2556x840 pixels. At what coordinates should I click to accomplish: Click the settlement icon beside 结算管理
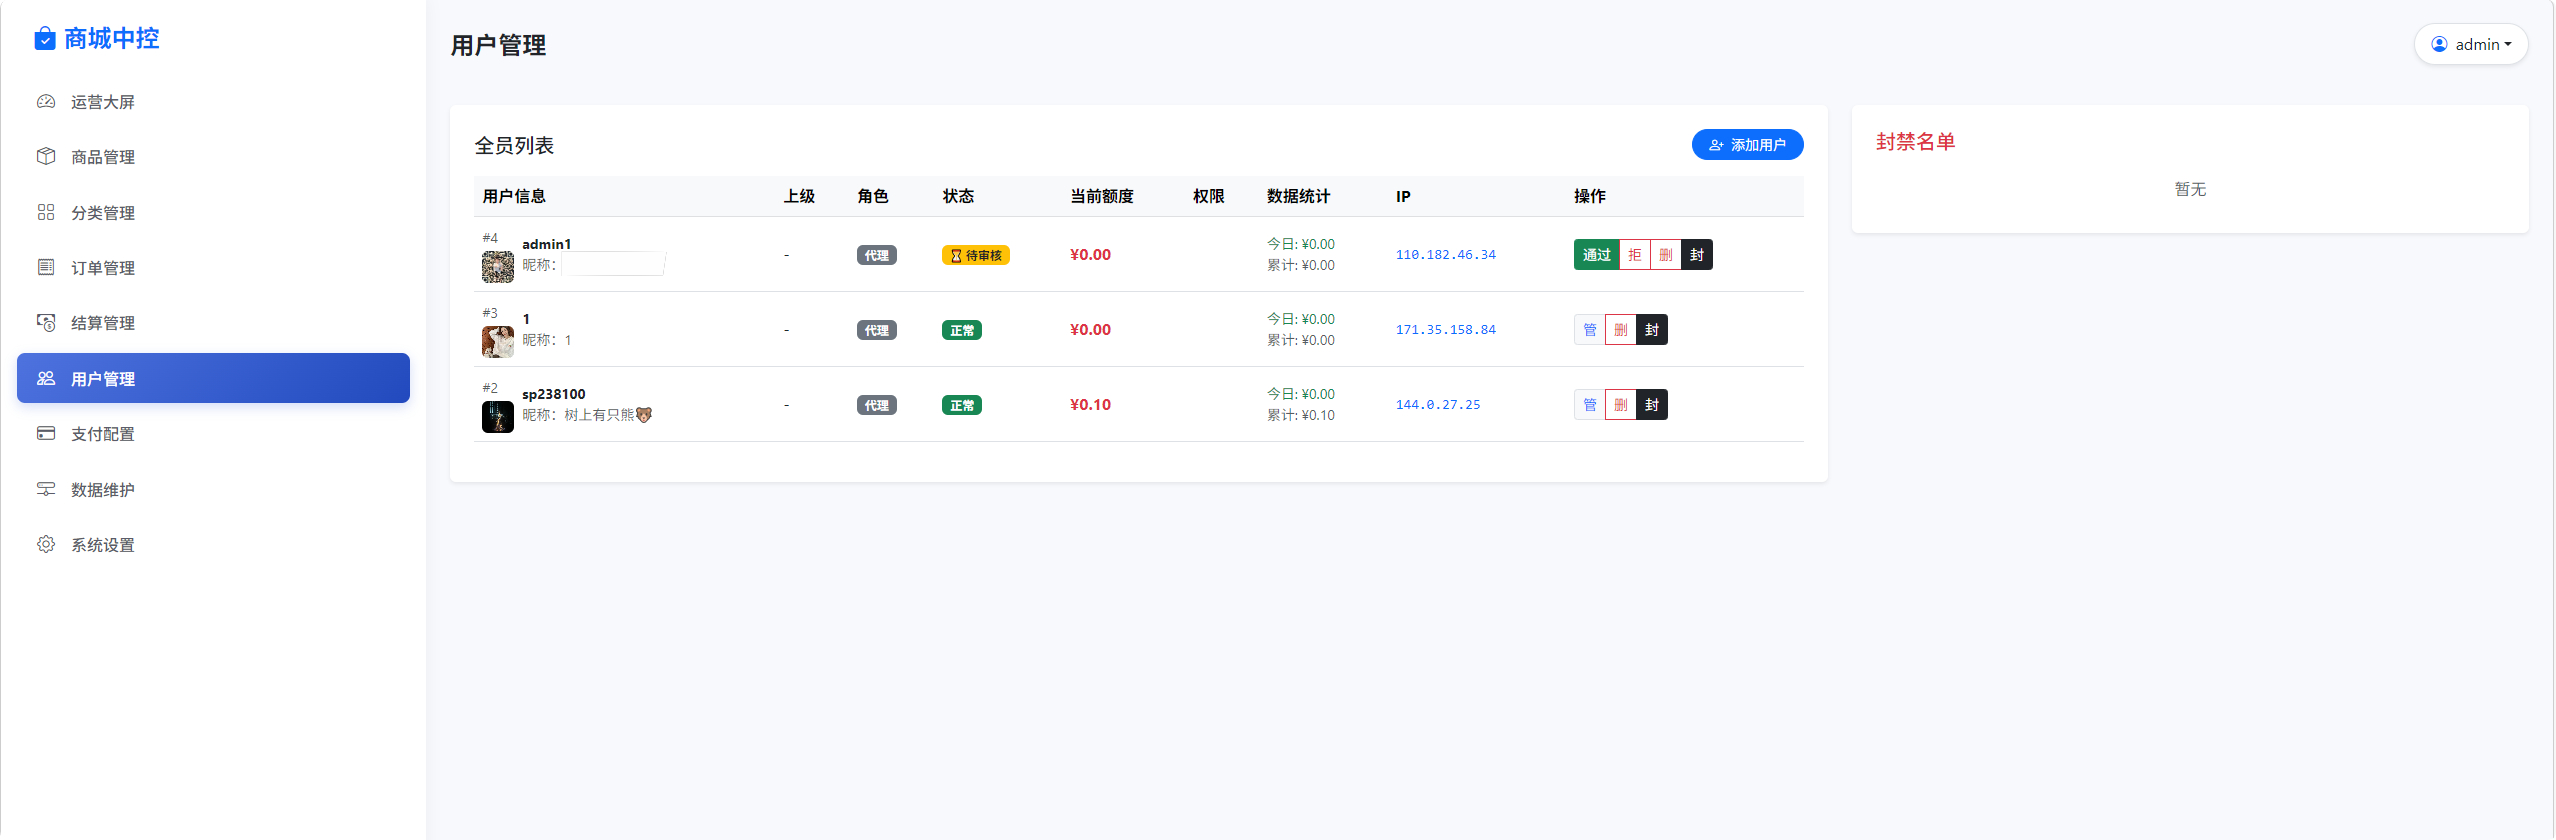point(46,322)
